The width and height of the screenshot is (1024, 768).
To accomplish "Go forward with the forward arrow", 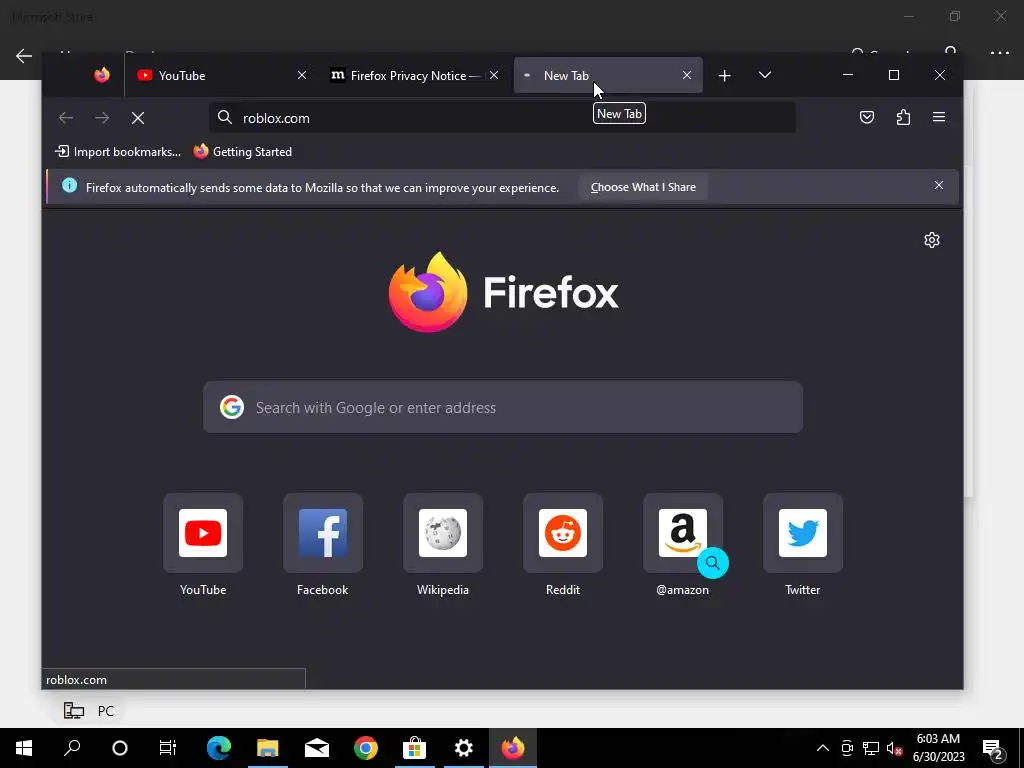I will [102, 118].
